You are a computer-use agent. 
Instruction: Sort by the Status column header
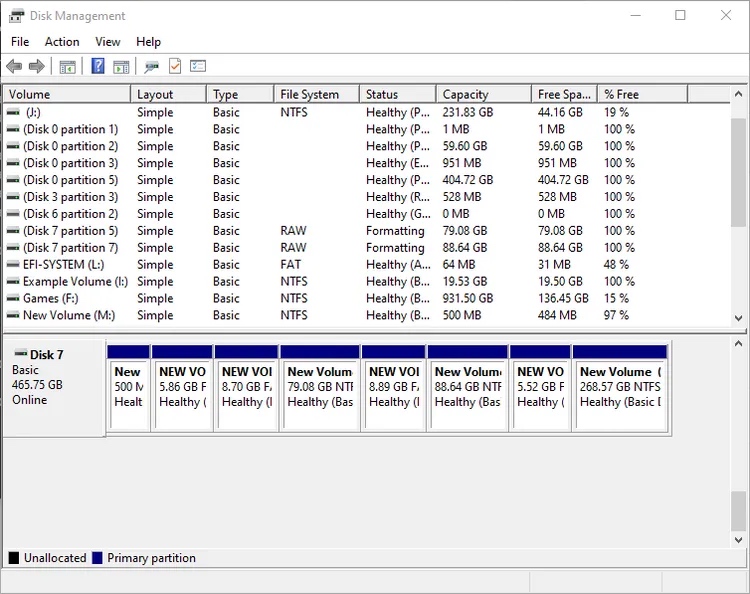coord(397,94)
